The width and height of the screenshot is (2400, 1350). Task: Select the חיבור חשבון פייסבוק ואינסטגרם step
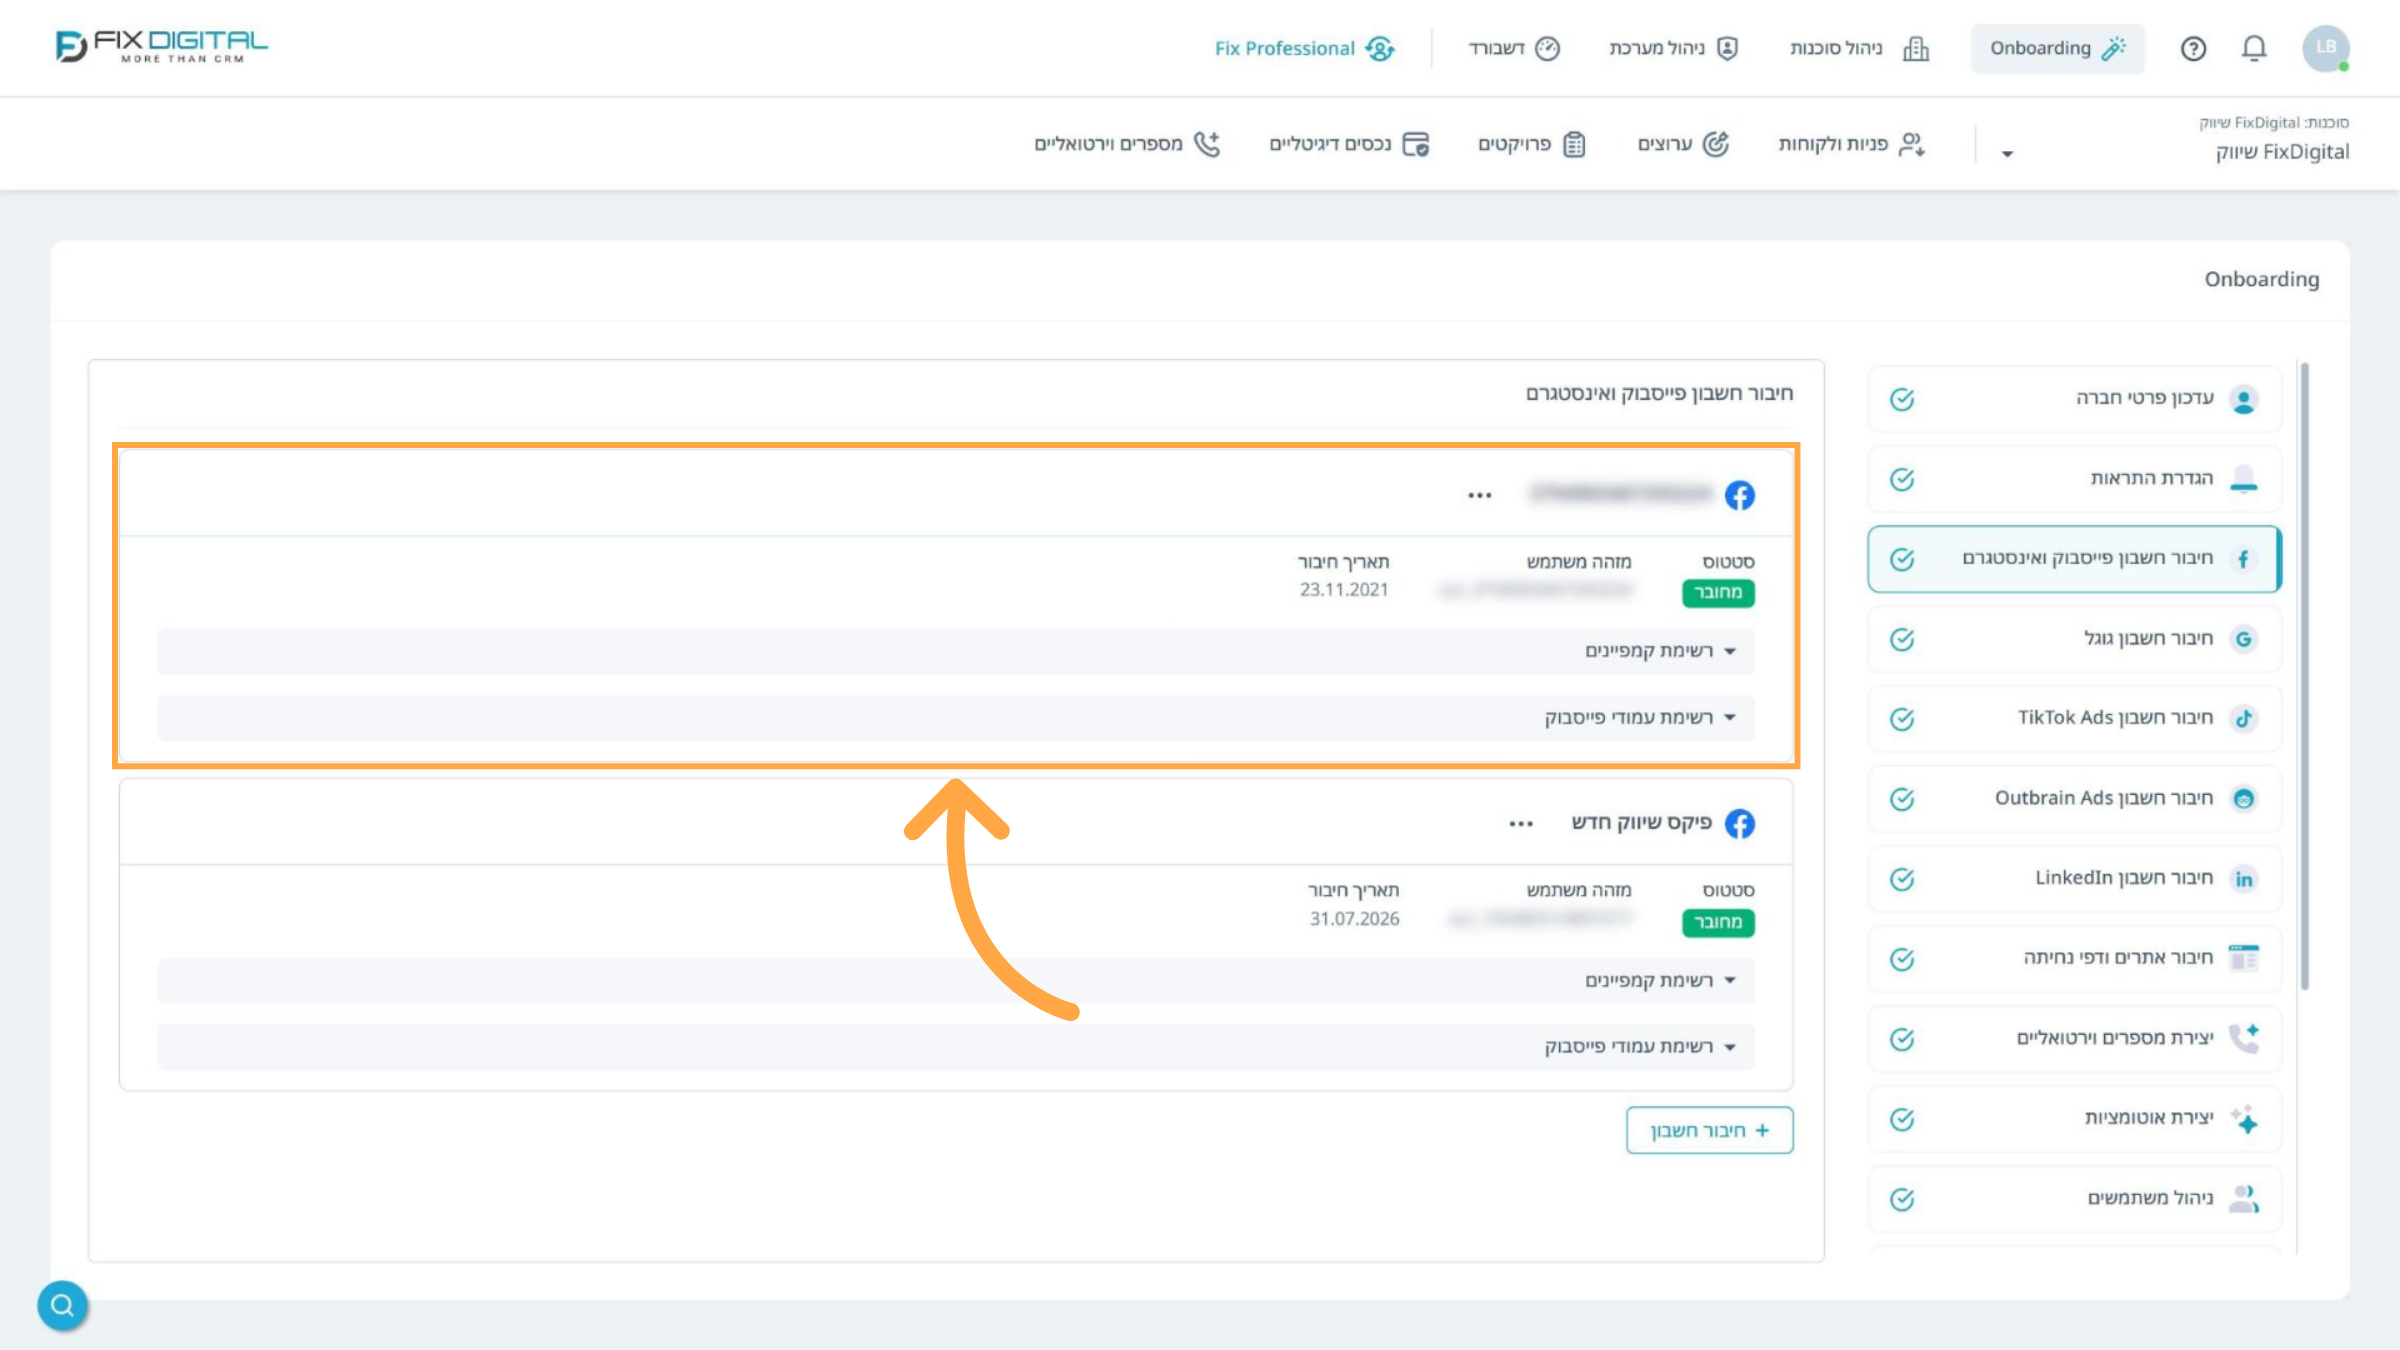coord(2074,559)
